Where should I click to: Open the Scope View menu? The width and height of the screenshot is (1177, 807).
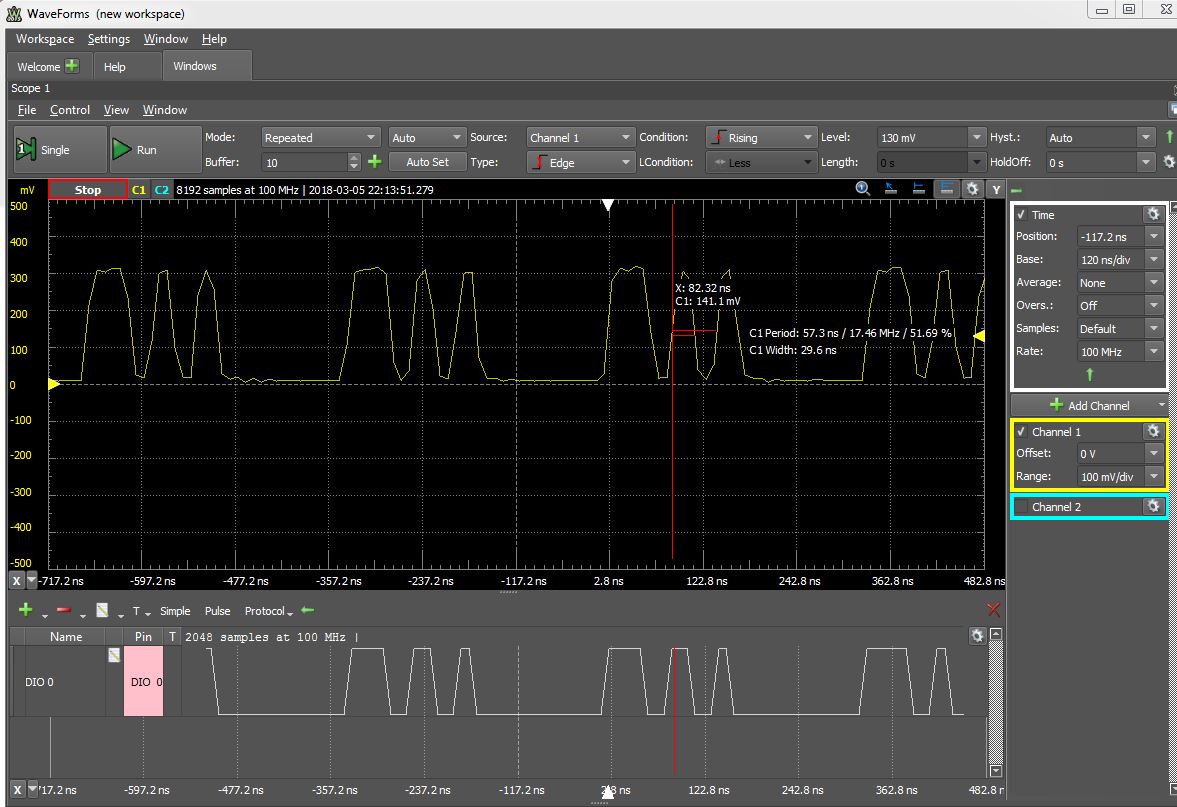tap(116, 110)
